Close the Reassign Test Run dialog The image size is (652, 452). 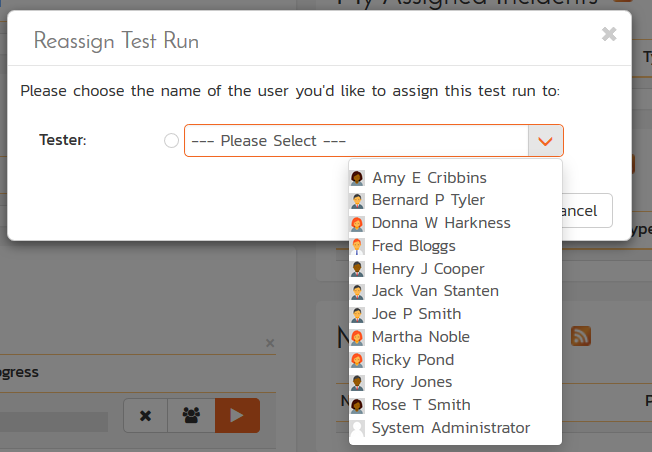(x=609, y=34)
